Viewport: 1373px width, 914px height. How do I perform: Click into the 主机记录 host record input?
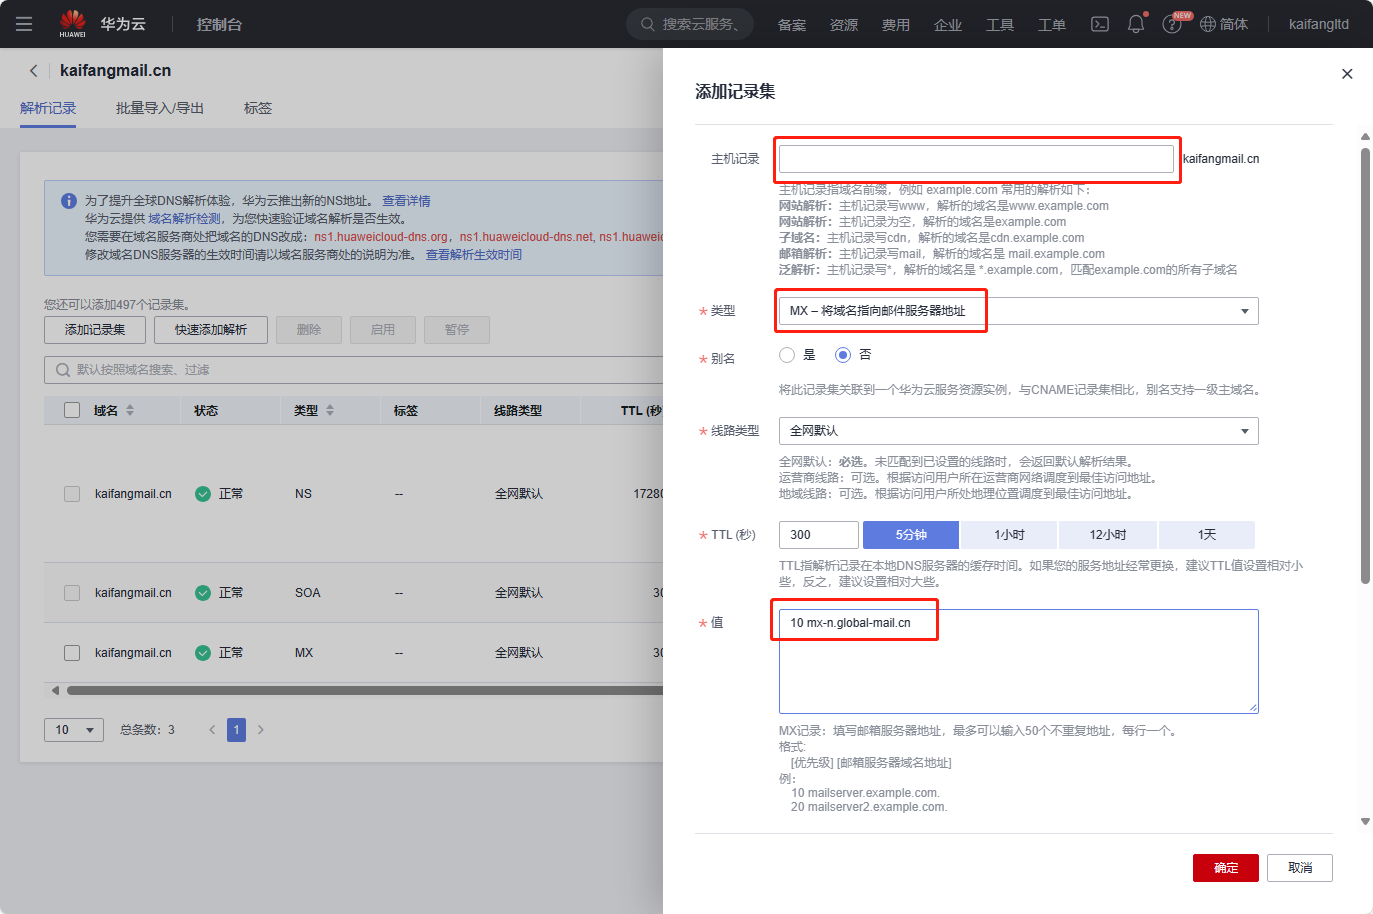tap(976, 159)
